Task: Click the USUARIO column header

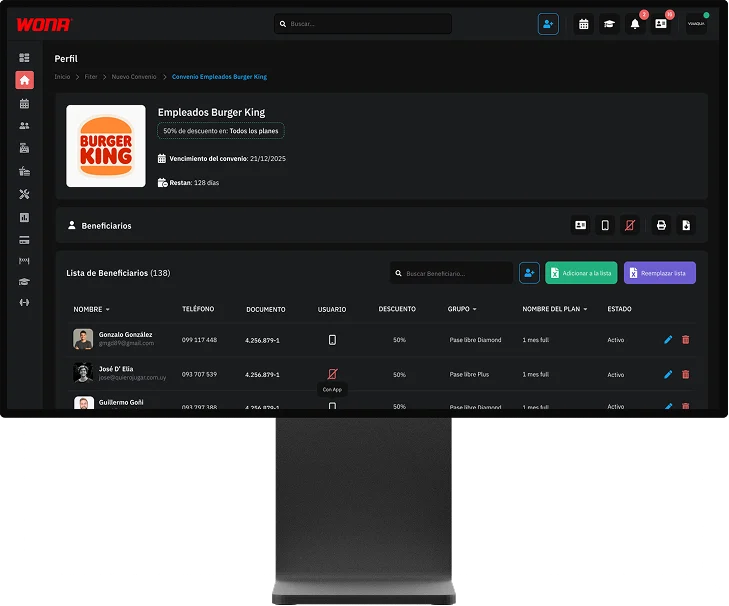Action: click(x=332, y=309)
